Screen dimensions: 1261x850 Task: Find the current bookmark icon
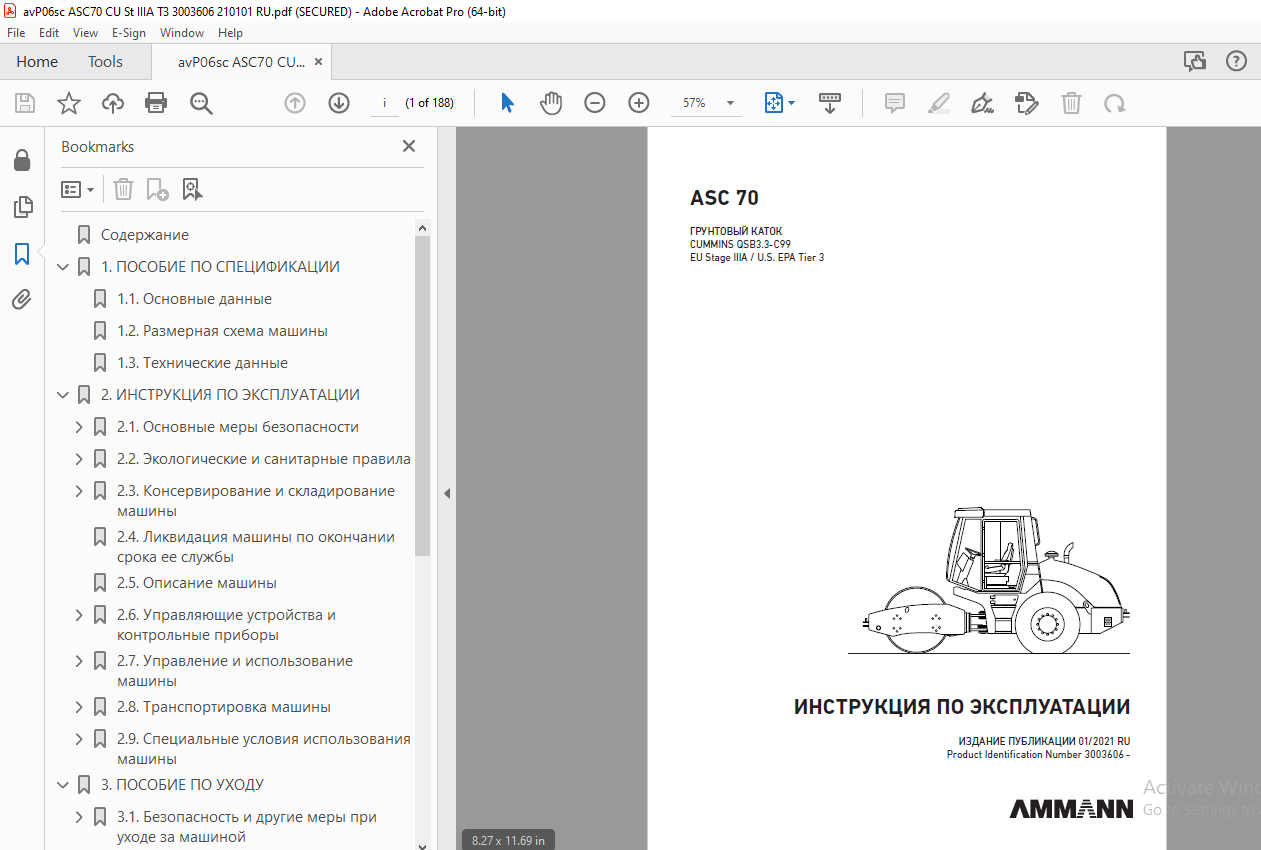[192, 189]
